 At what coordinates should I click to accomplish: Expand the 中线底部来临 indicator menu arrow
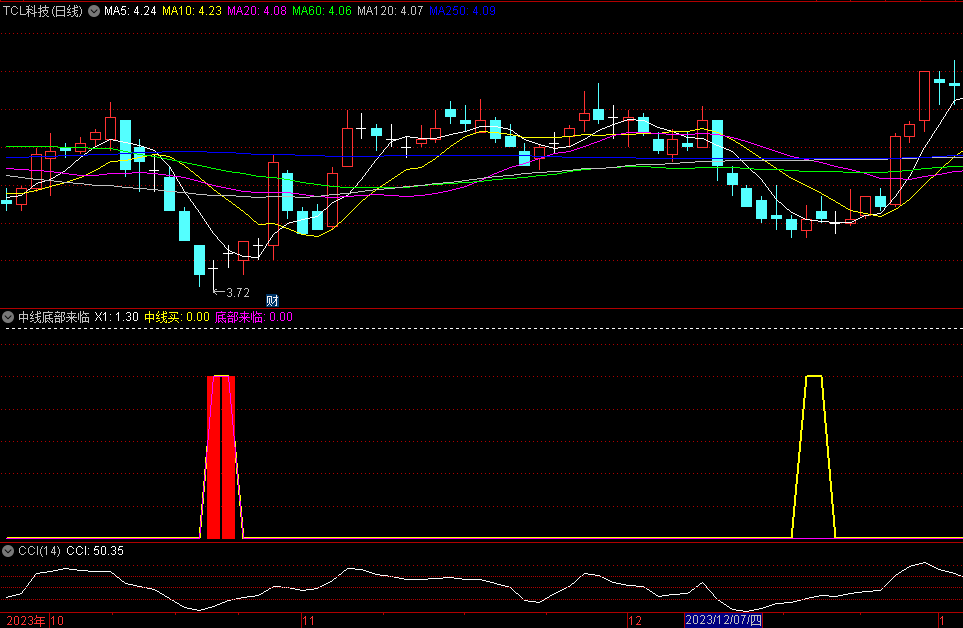(x=8, y=317)
